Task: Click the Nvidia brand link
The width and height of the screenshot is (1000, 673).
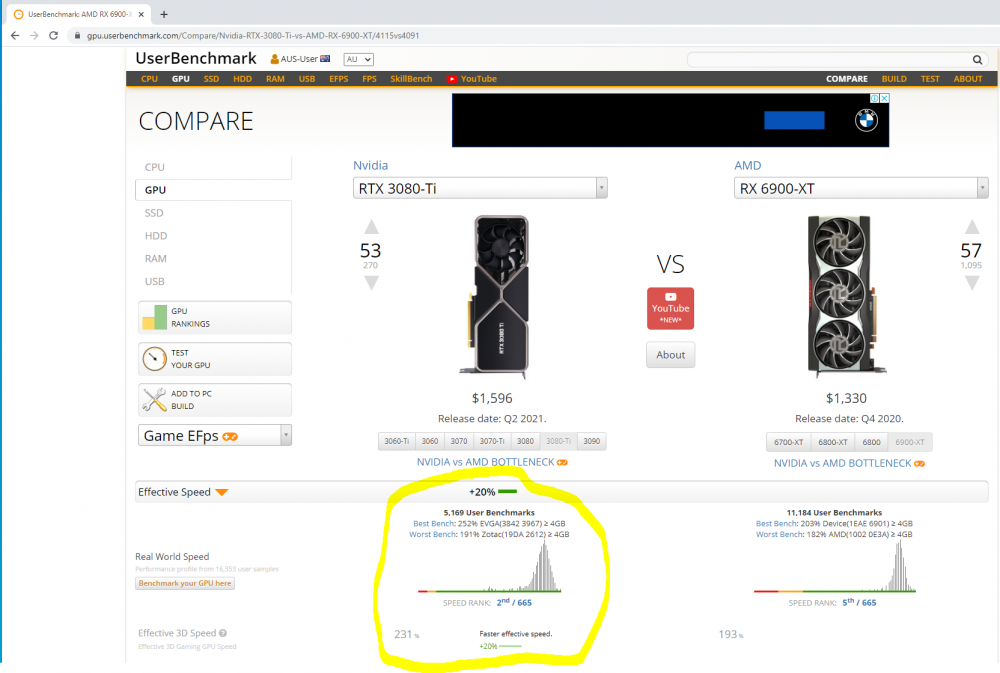Action: click(x=371, y=165)
